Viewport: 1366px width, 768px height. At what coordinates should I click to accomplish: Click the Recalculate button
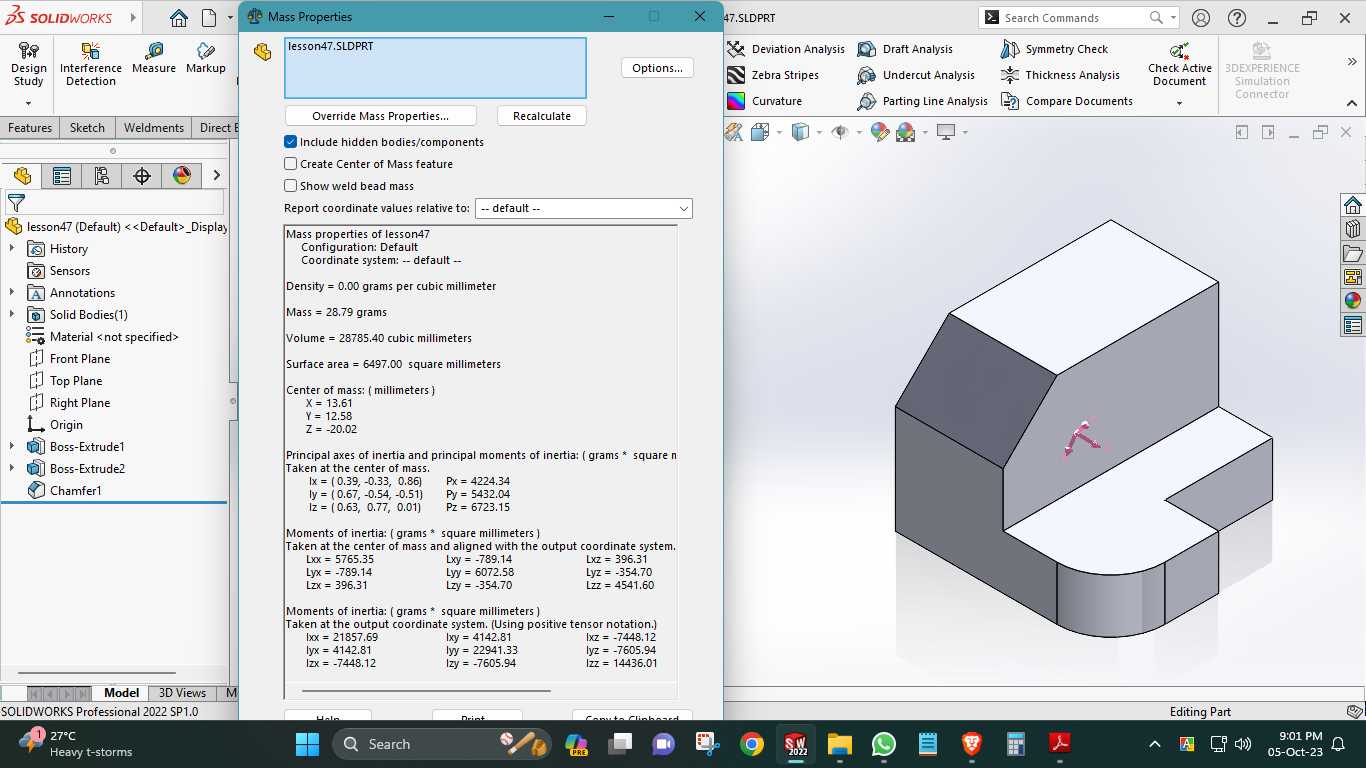[542, 116]
